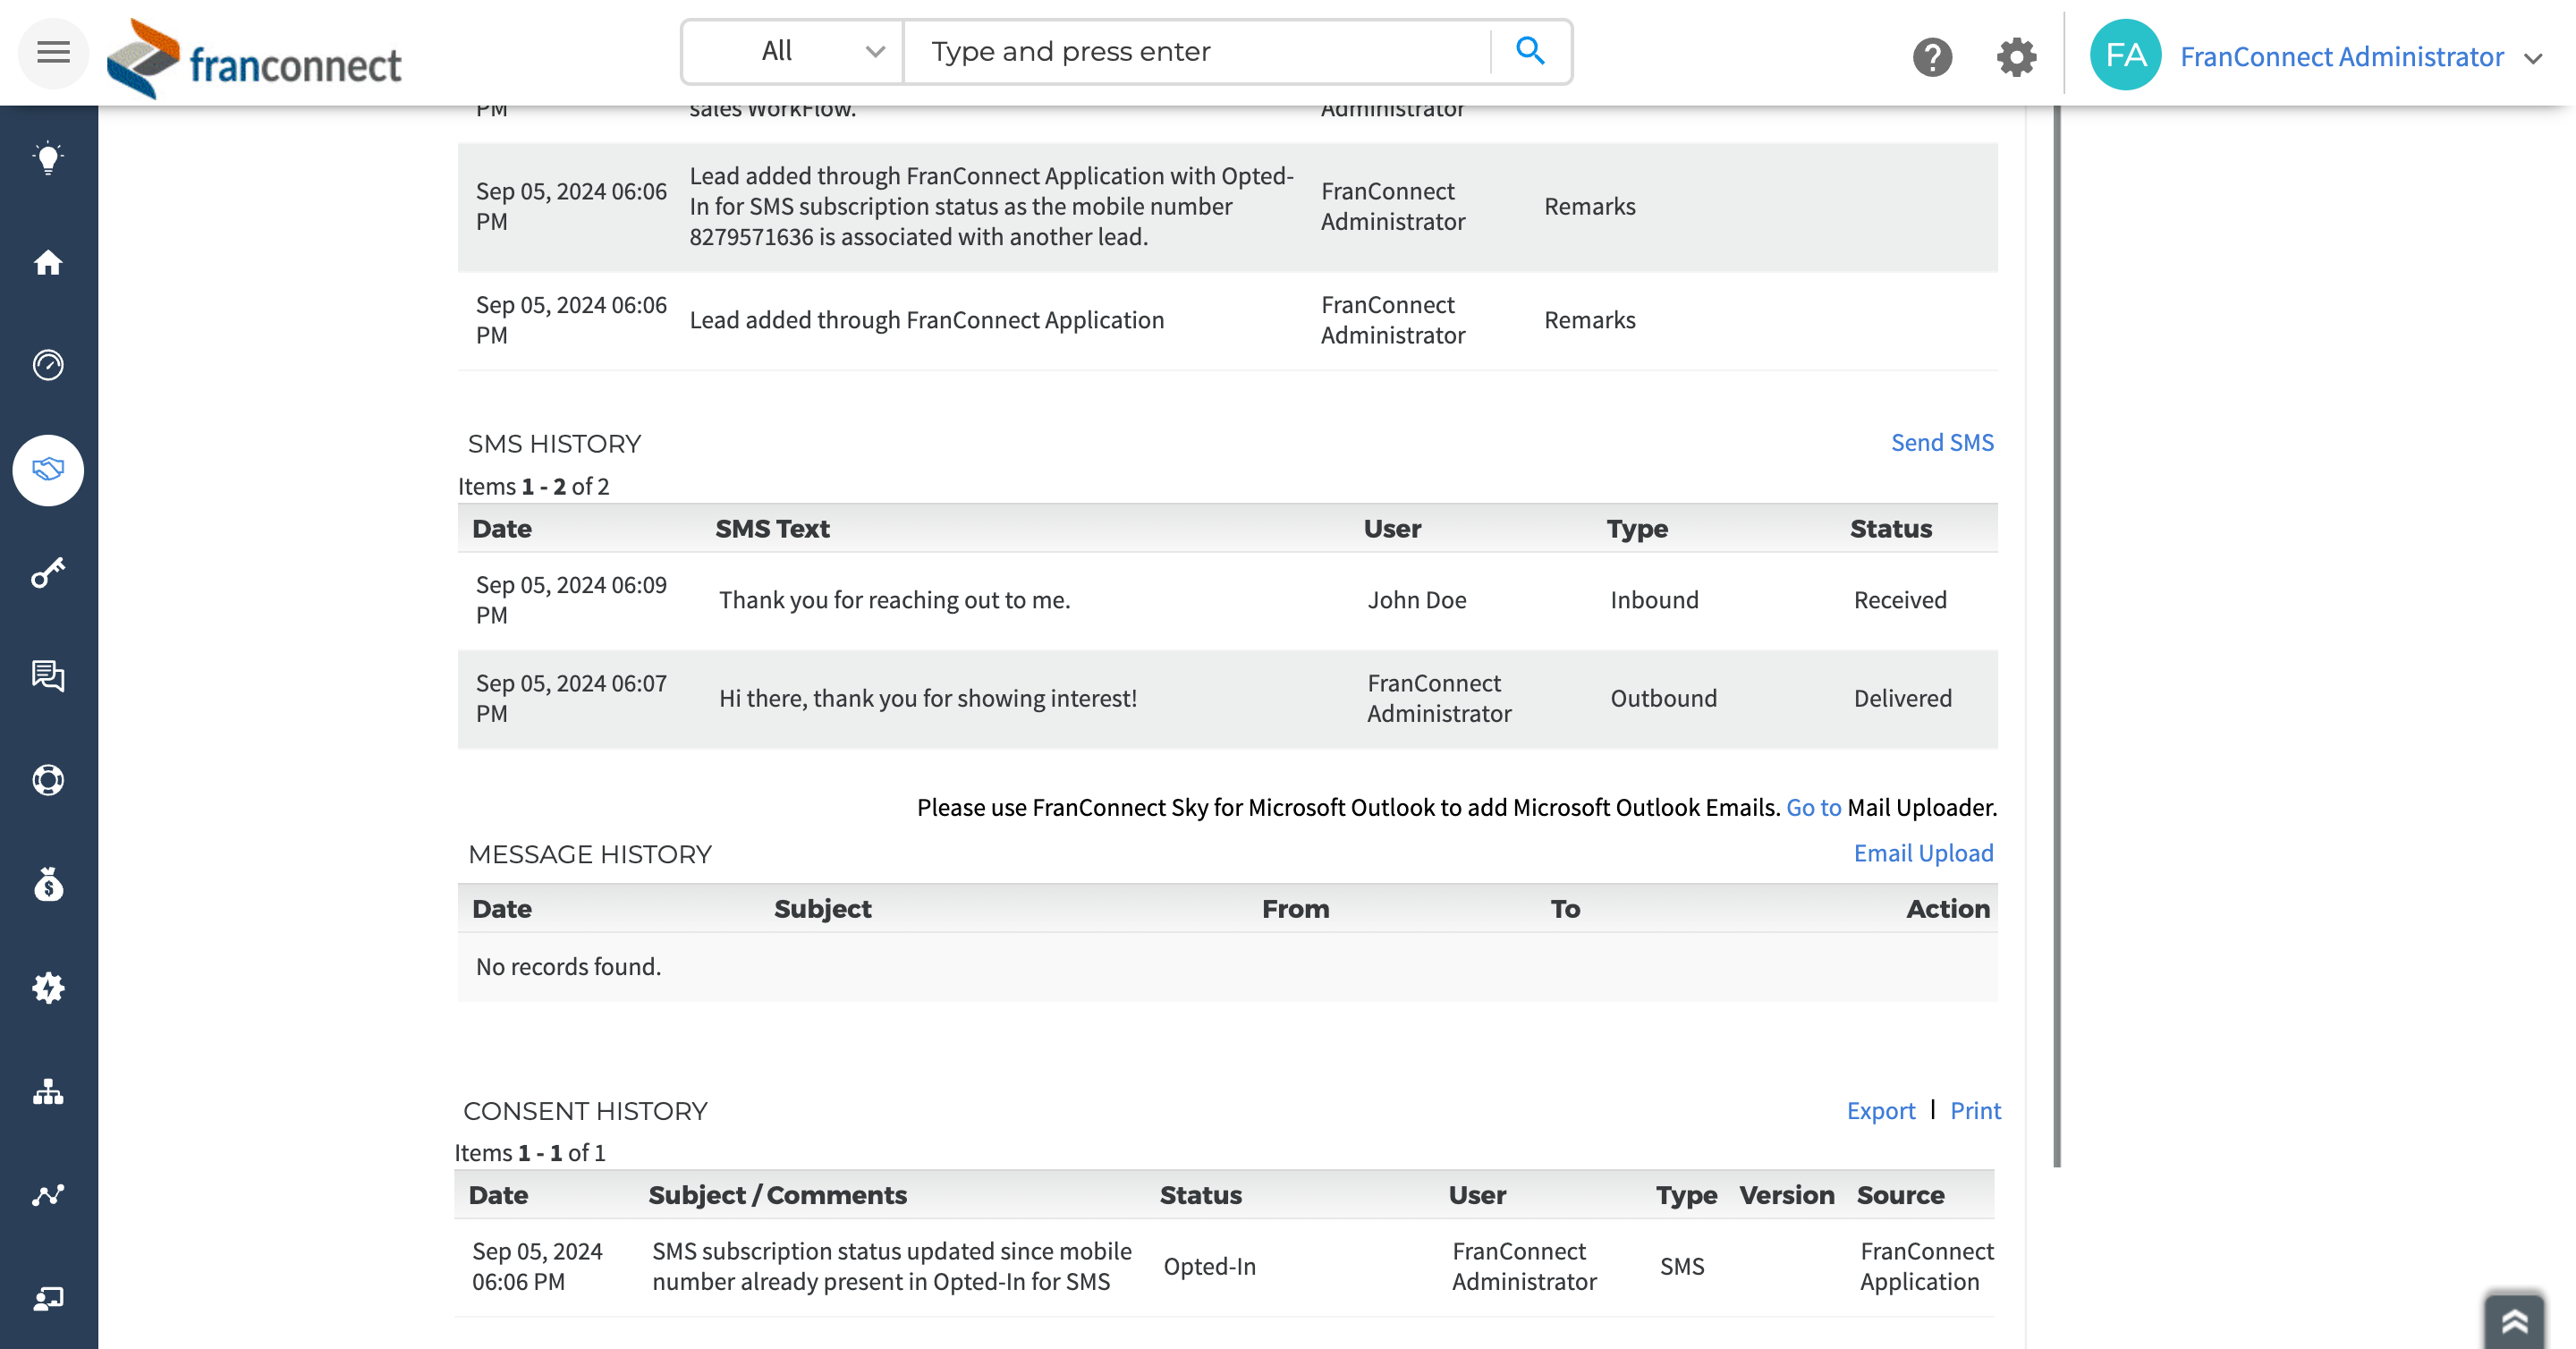Select the handshake Sales sidebar icon

pos(48,470)
